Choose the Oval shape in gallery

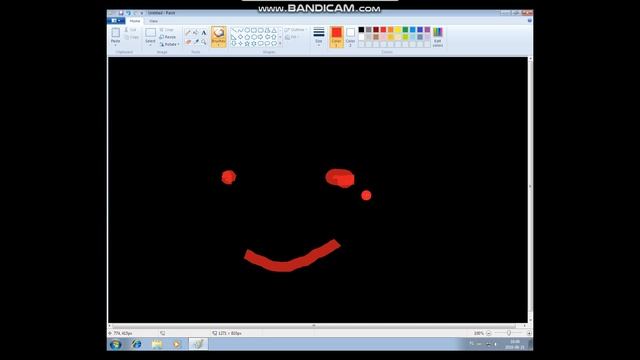pyautogui.click(x=247, y=30)
